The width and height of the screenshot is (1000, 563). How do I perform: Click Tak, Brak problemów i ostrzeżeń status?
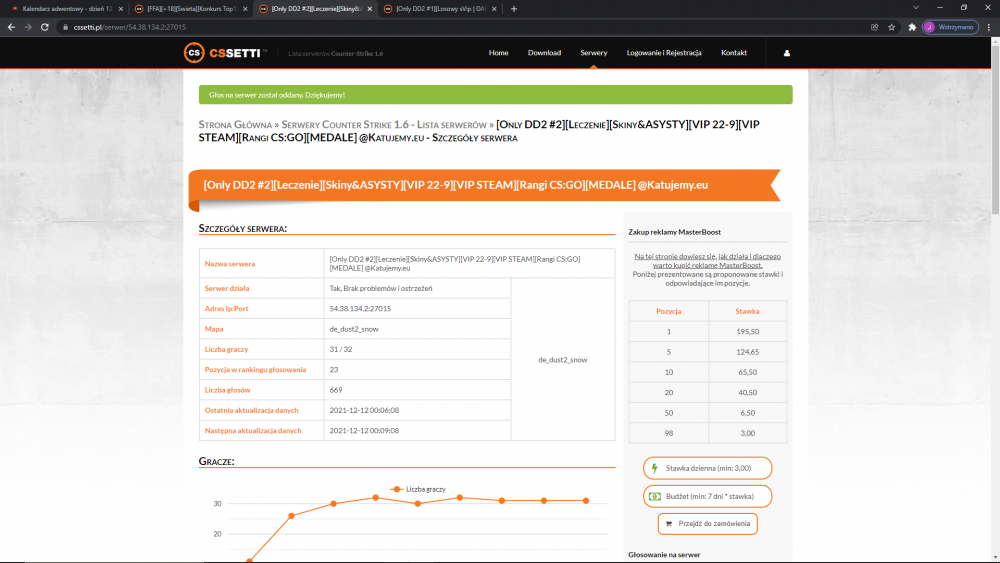click(381, 288)
